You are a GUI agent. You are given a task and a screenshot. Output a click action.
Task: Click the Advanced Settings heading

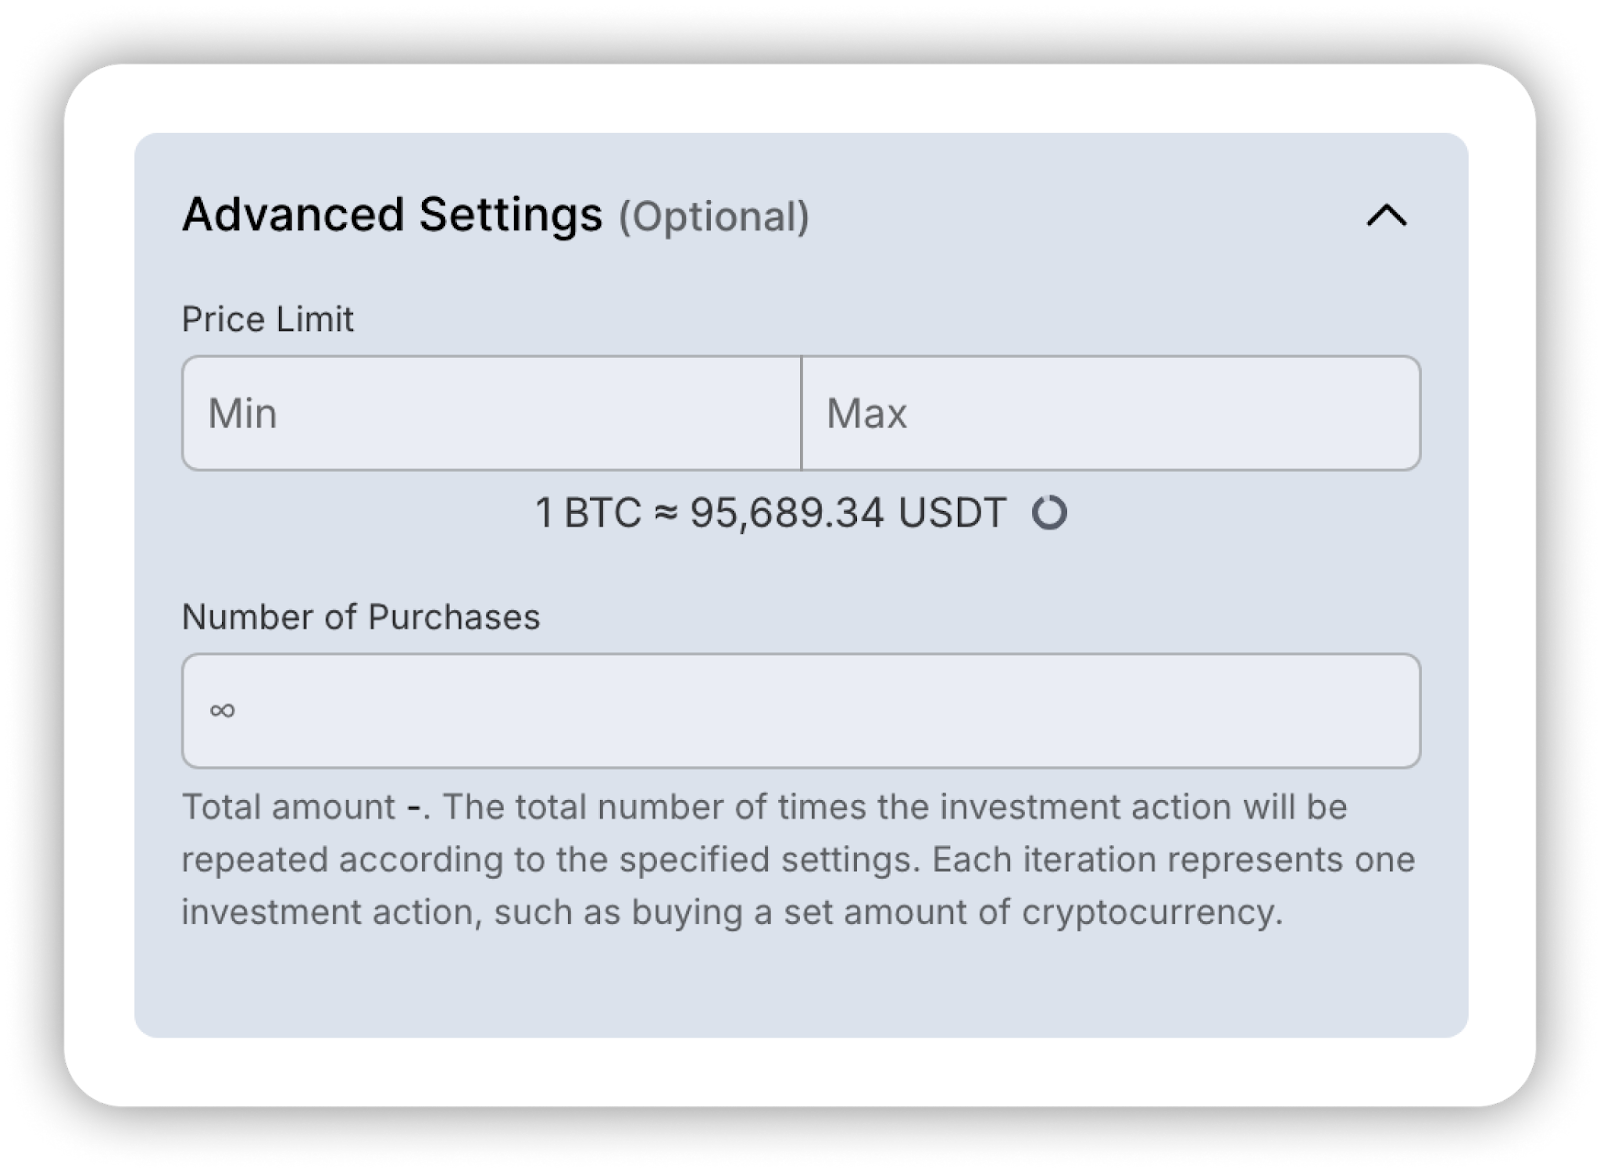pos(392,215)
